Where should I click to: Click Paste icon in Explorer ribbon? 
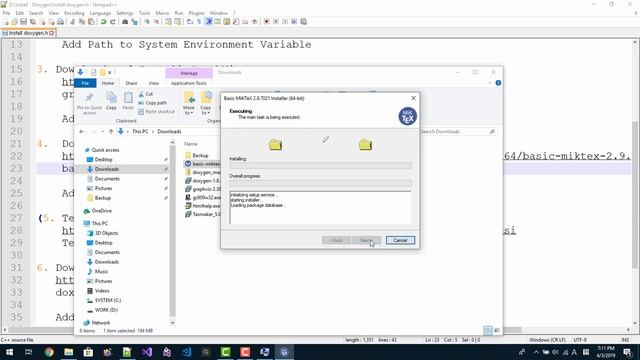[x=128, y=101]
